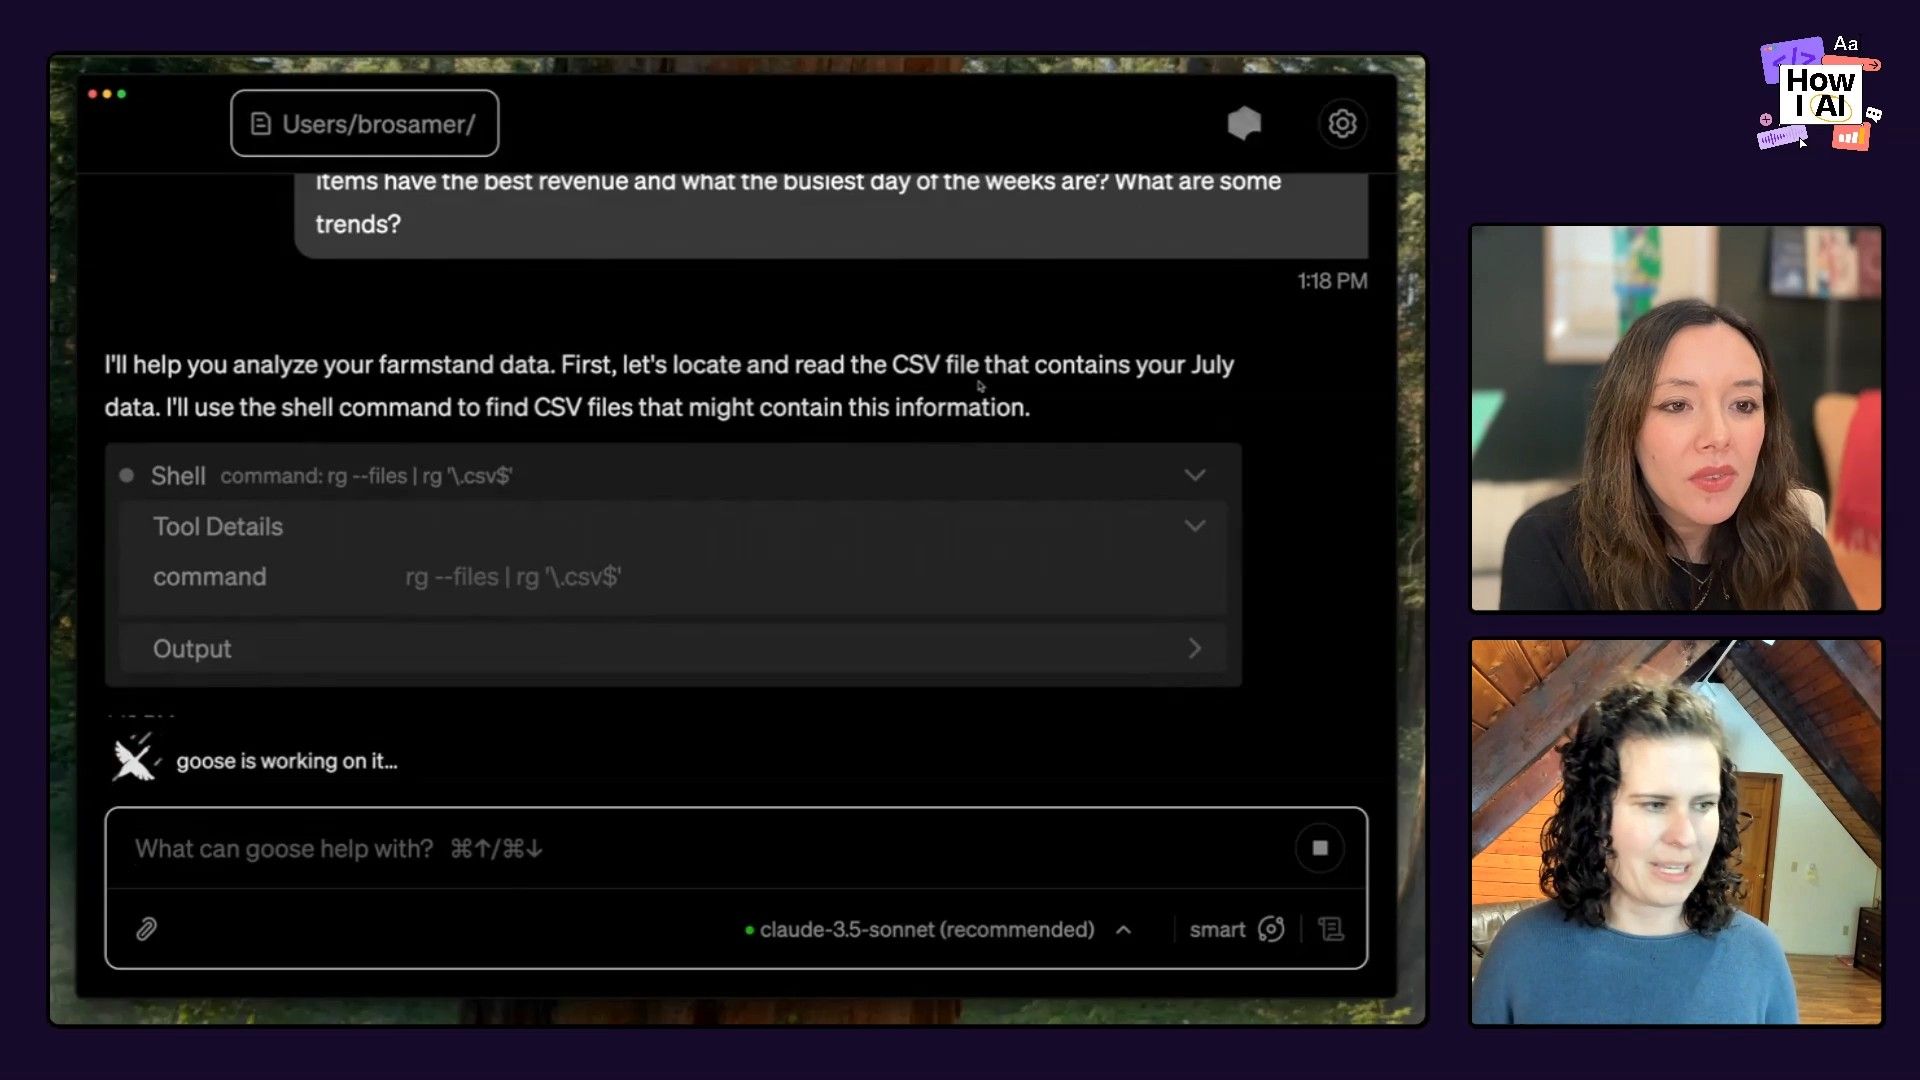The width and height of the screenshot is (1920, 1080).
Task: Click the file icon in directory box
Action: point(261,124)
